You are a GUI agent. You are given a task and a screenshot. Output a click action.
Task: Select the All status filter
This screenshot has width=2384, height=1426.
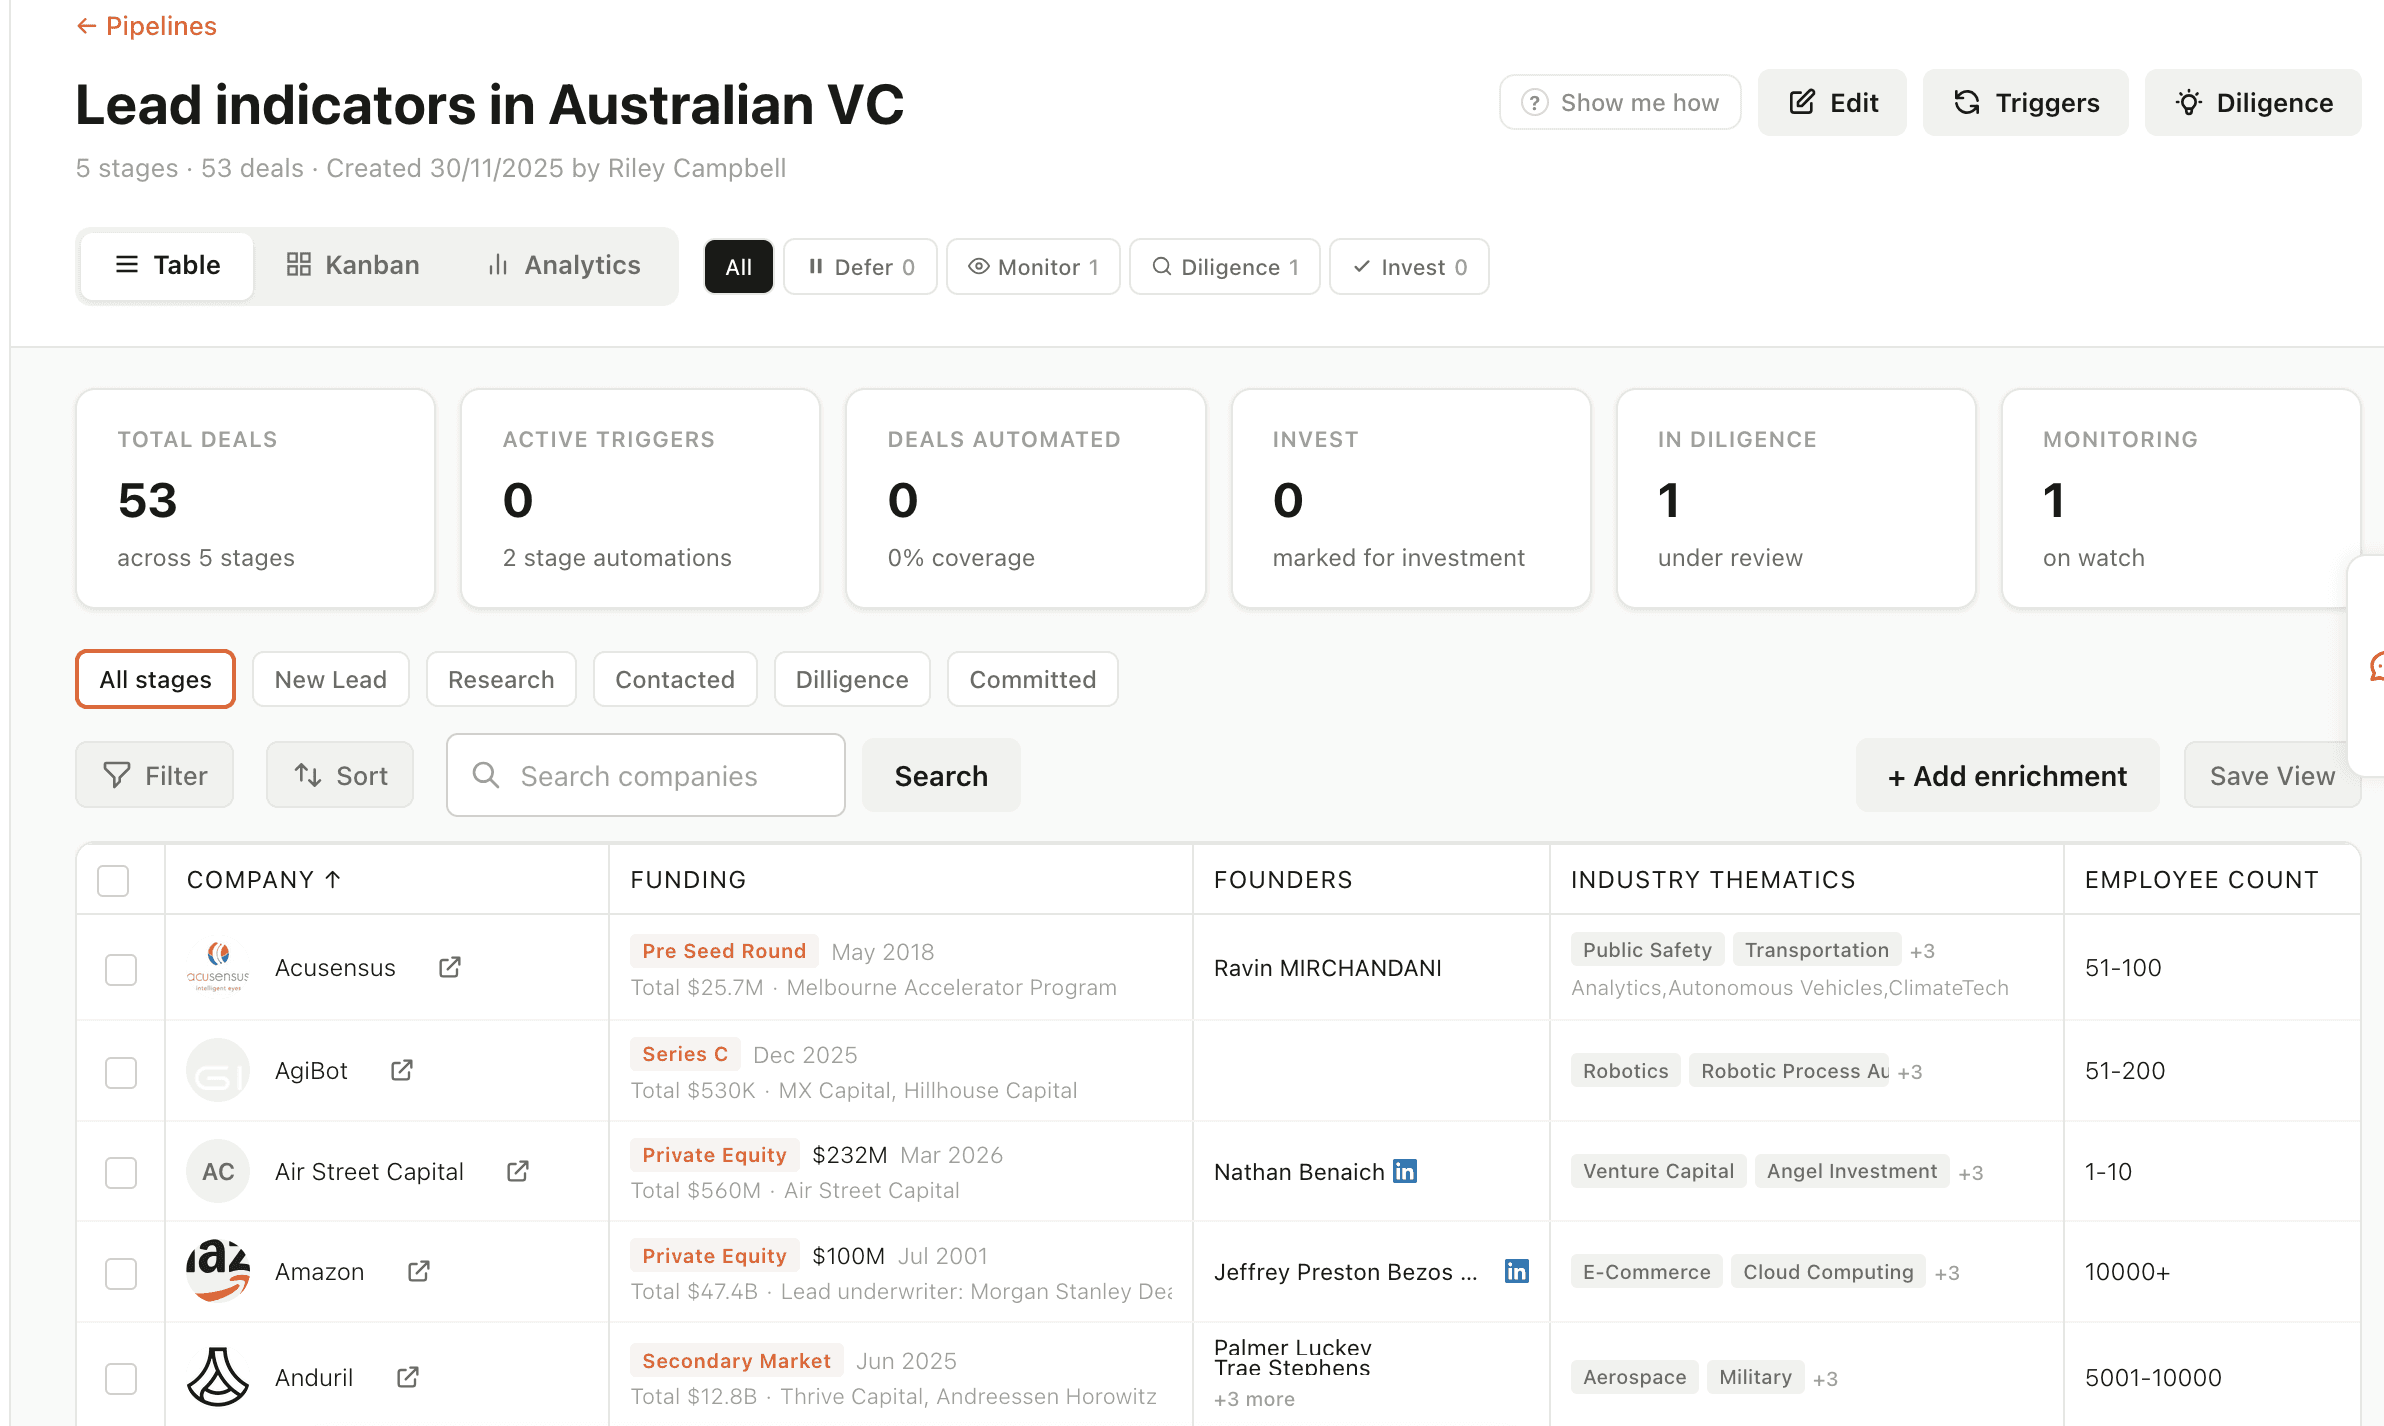738,267
